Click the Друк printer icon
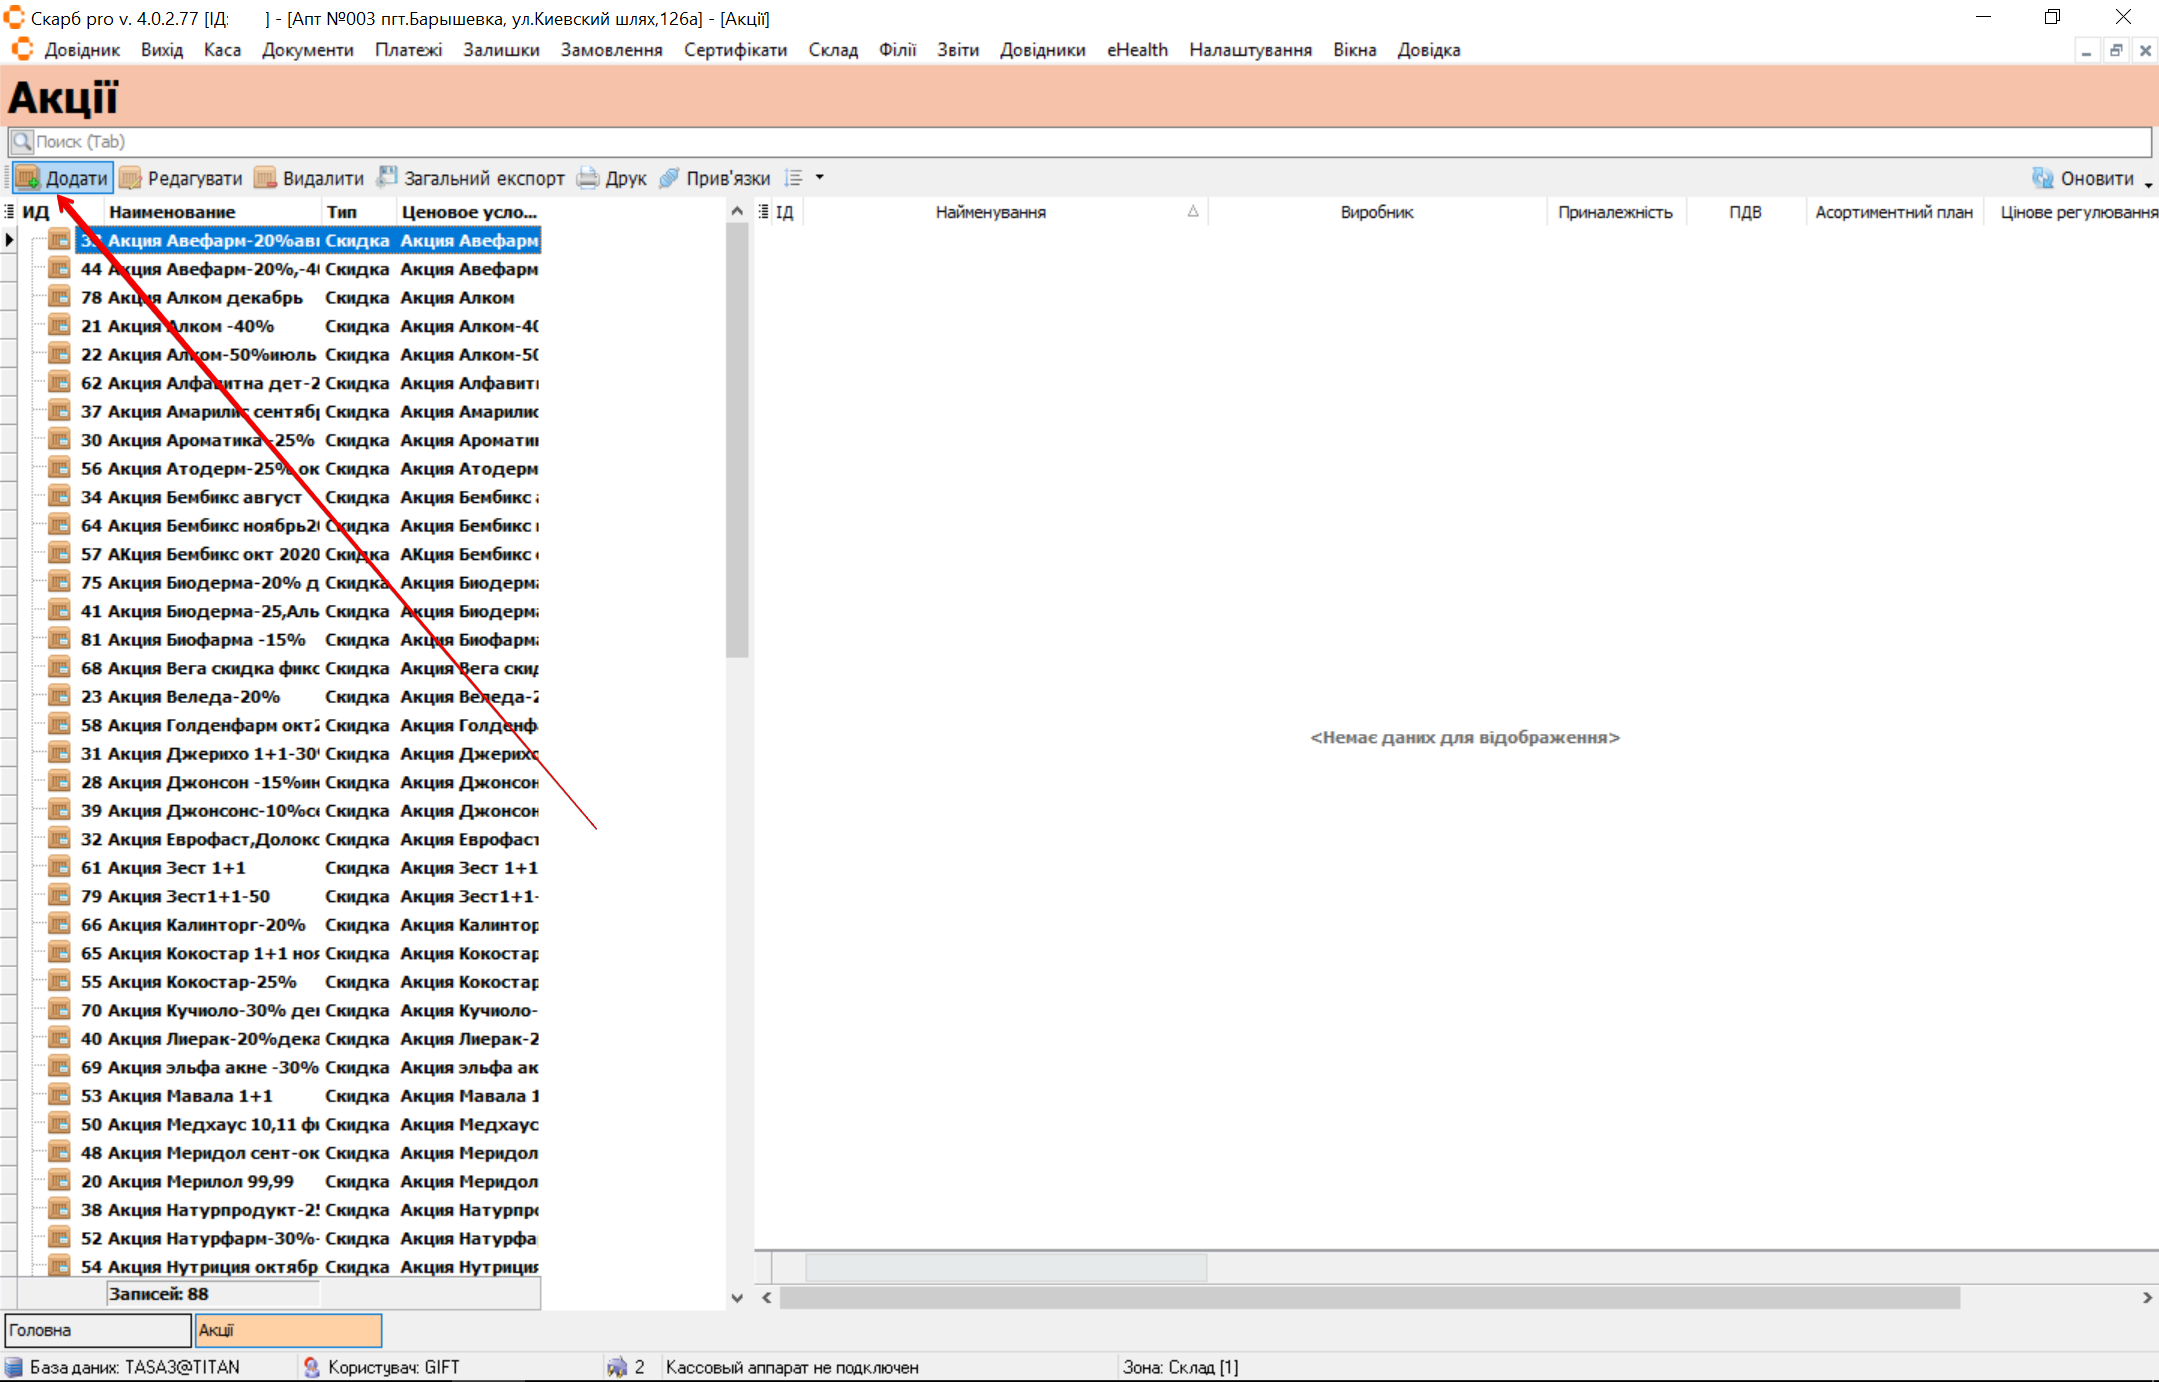The width and height of the screenshot is (2159, 1382). (588, 178)
